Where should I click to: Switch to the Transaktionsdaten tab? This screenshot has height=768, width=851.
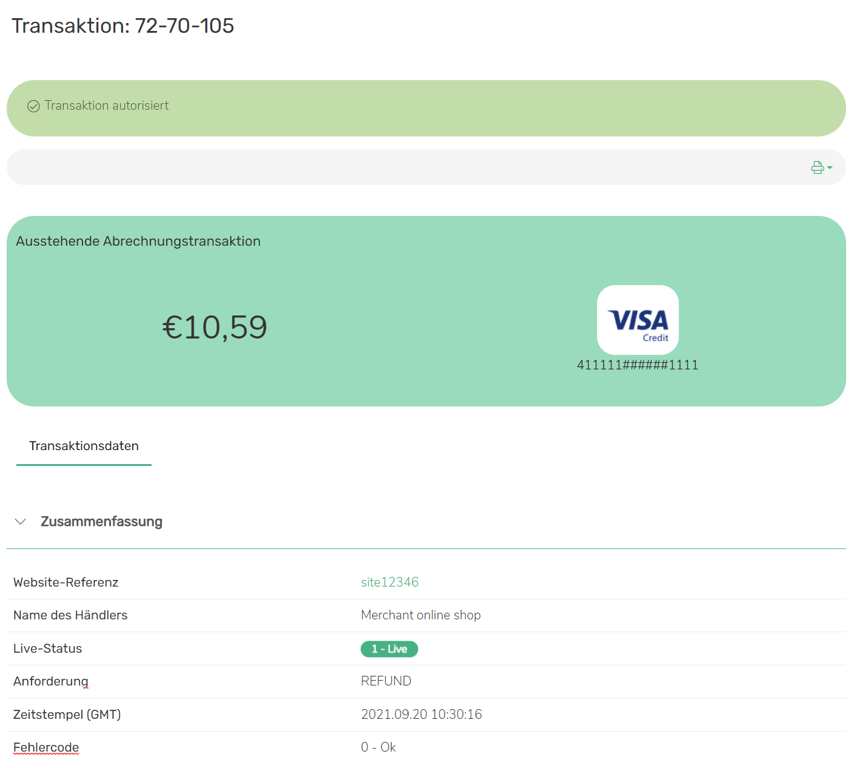point(84,446)
